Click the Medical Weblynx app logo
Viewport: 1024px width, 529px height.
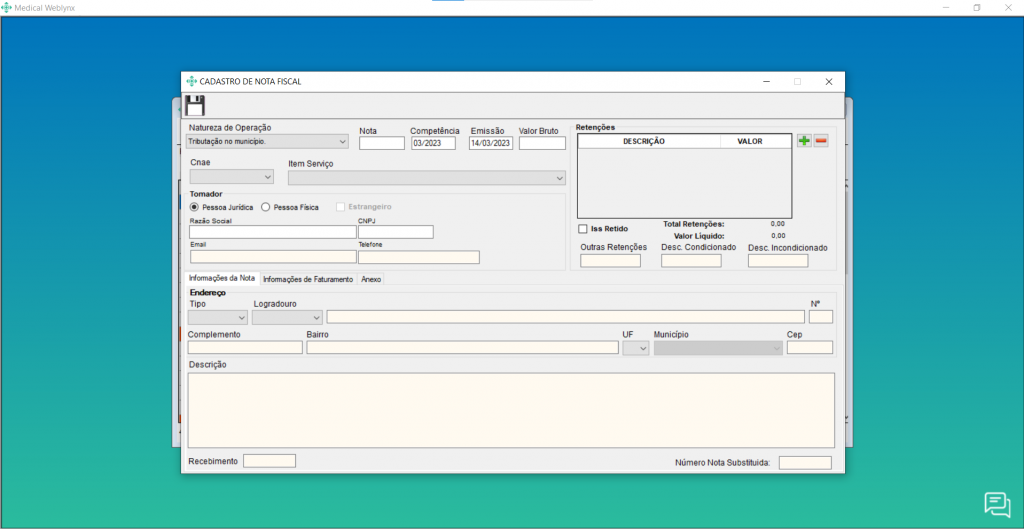(x=8, y=7)
